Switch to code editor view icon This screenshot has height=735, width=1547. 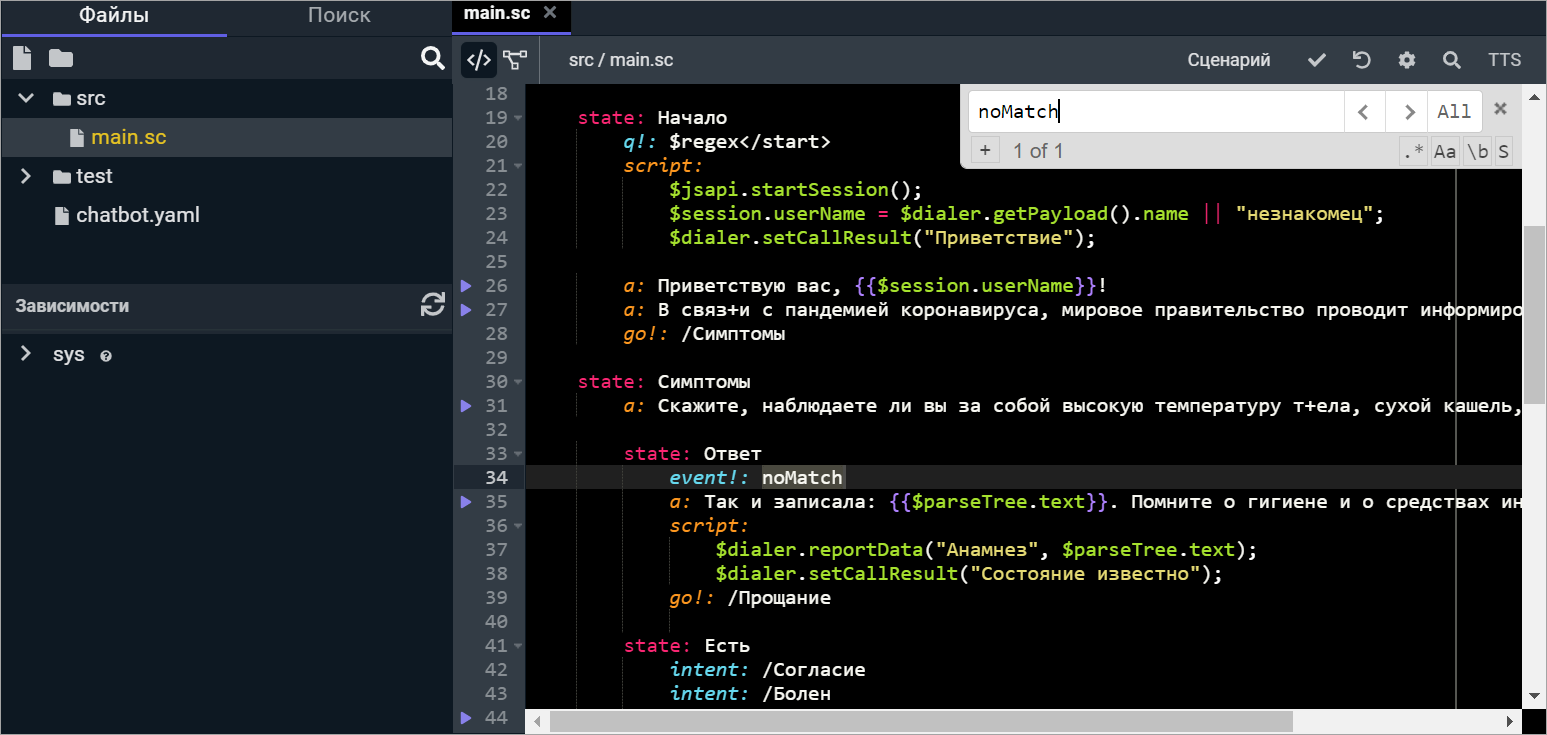(x=479, y=60)
